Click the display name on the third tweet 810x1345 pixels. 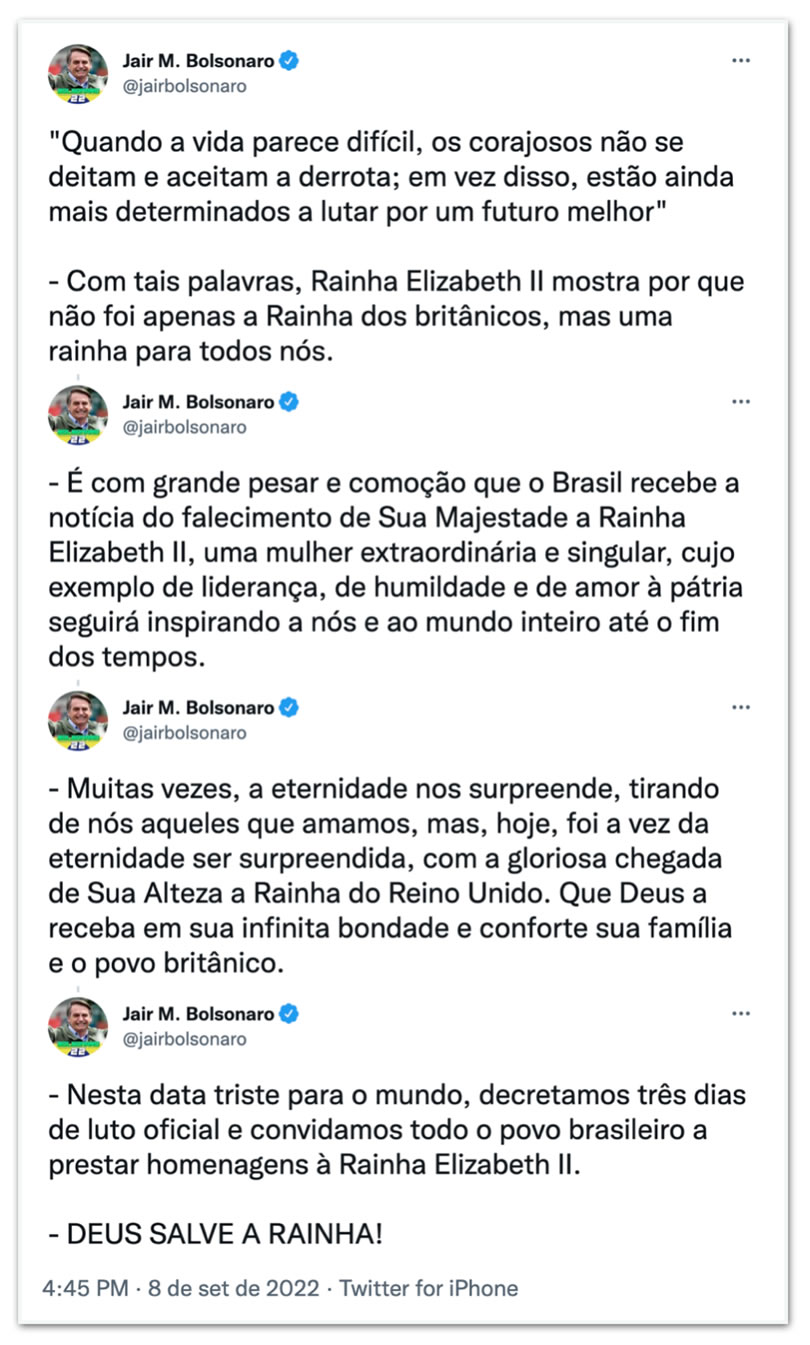coord(198,708)
